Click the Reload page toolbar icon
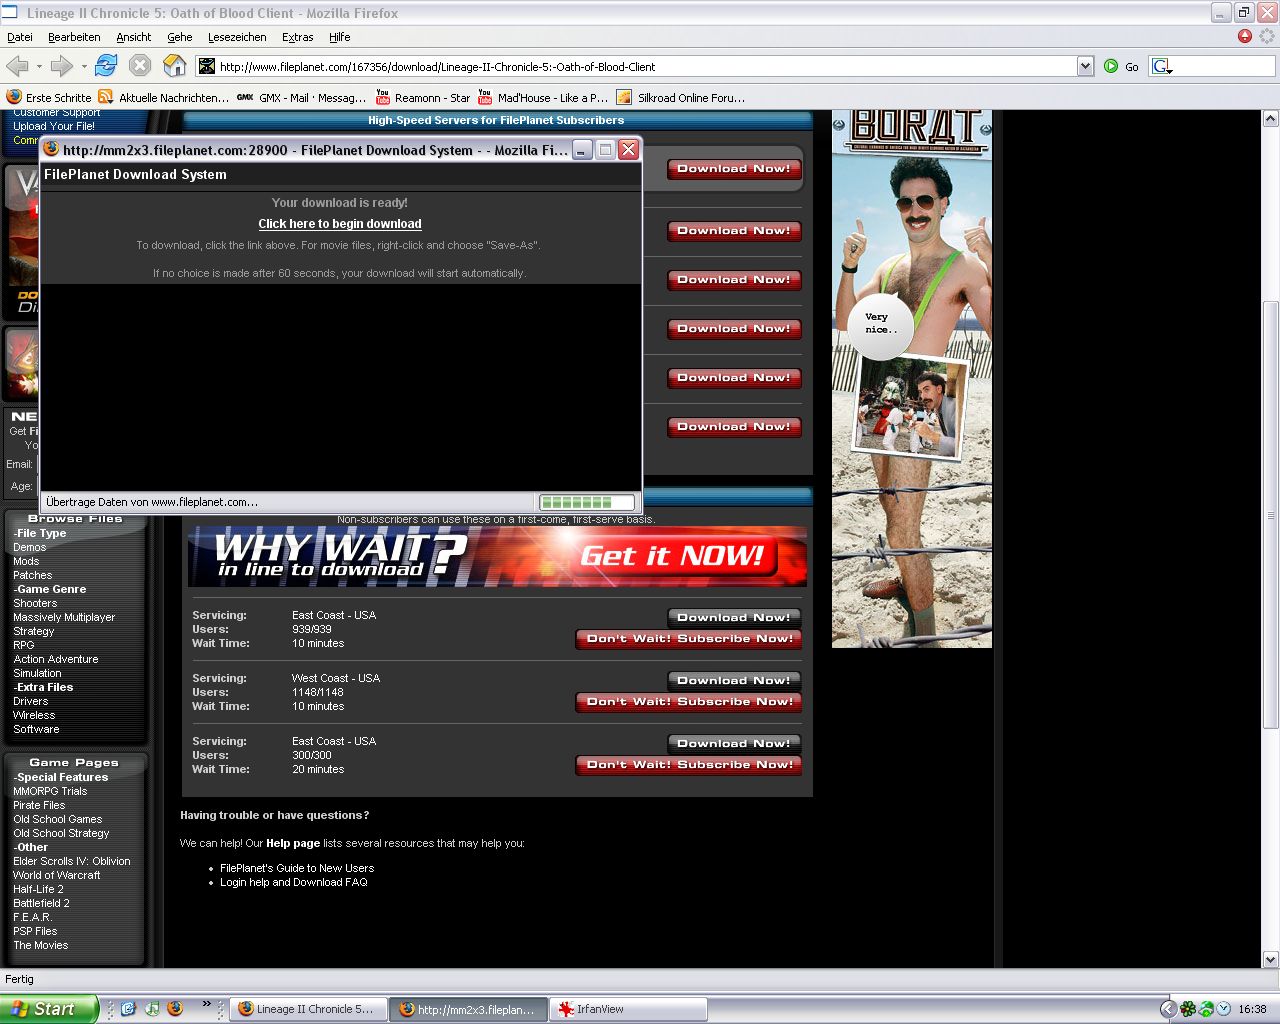The width and height of the screenshot is (1280, 1024). point(106,66)
